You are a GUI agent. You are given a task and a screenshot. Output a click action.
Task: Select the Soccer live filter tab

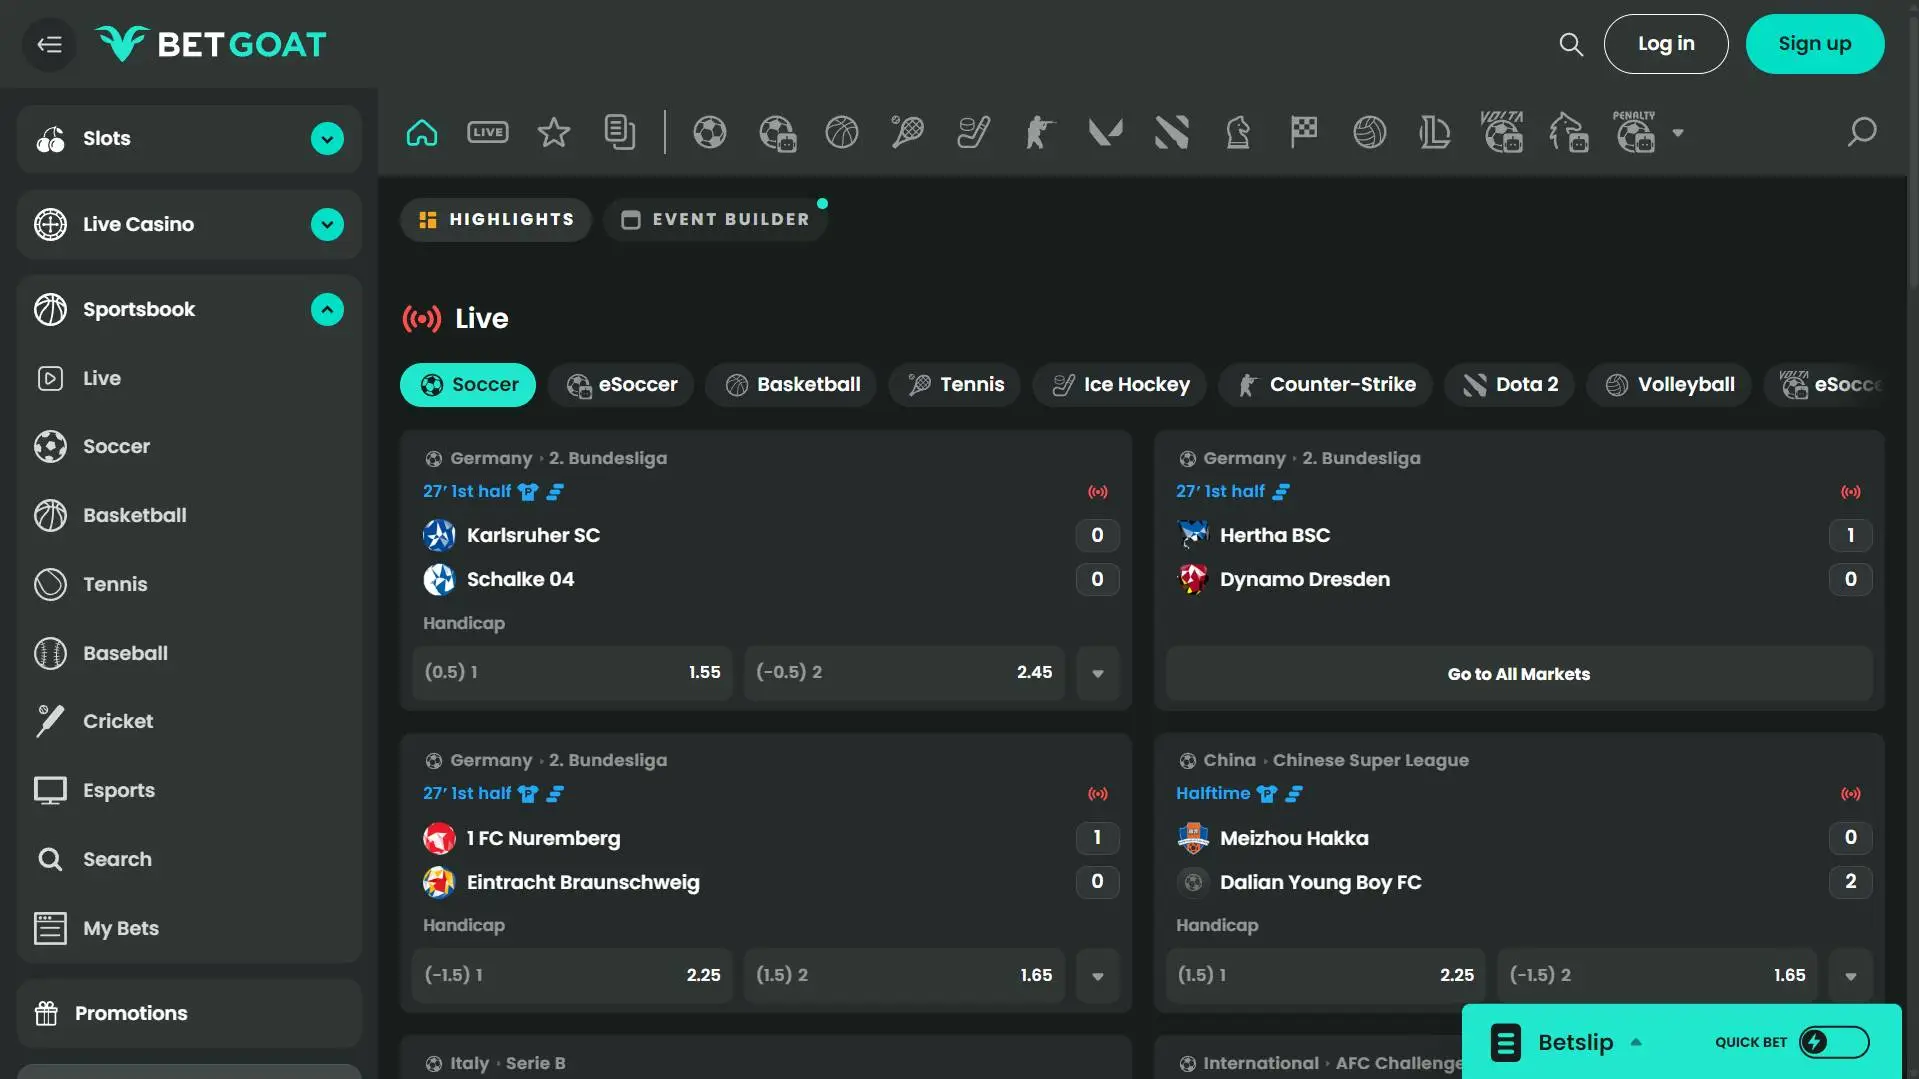(x=468, y=385)
